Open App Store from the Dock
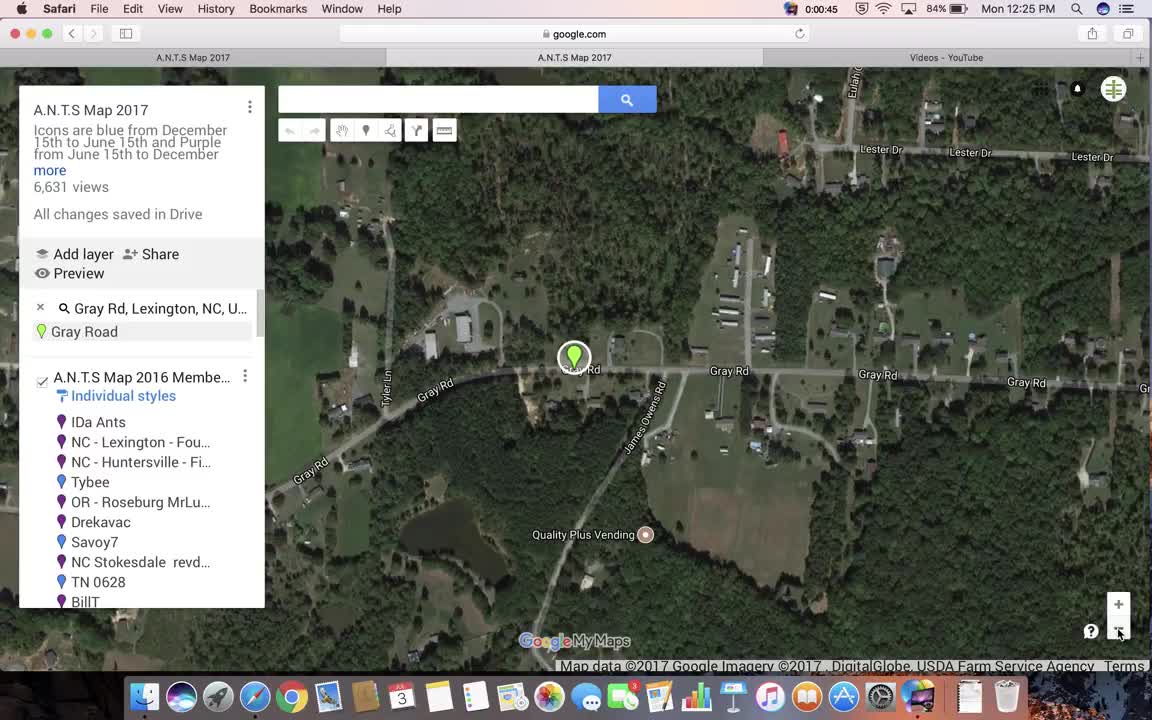Image resolution: width=1152 pixels, height=720 pixels. point(843,696)
